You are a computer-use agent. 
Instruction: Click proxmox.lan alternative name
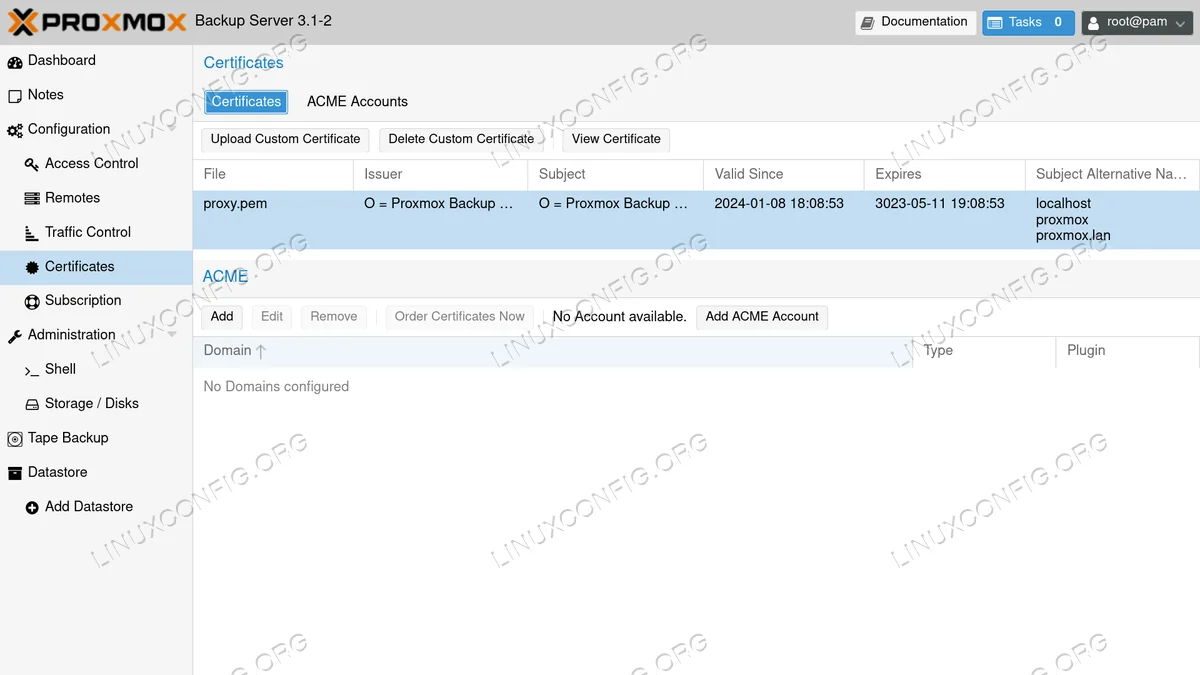pyautogui.click(x=1073, y=236)
